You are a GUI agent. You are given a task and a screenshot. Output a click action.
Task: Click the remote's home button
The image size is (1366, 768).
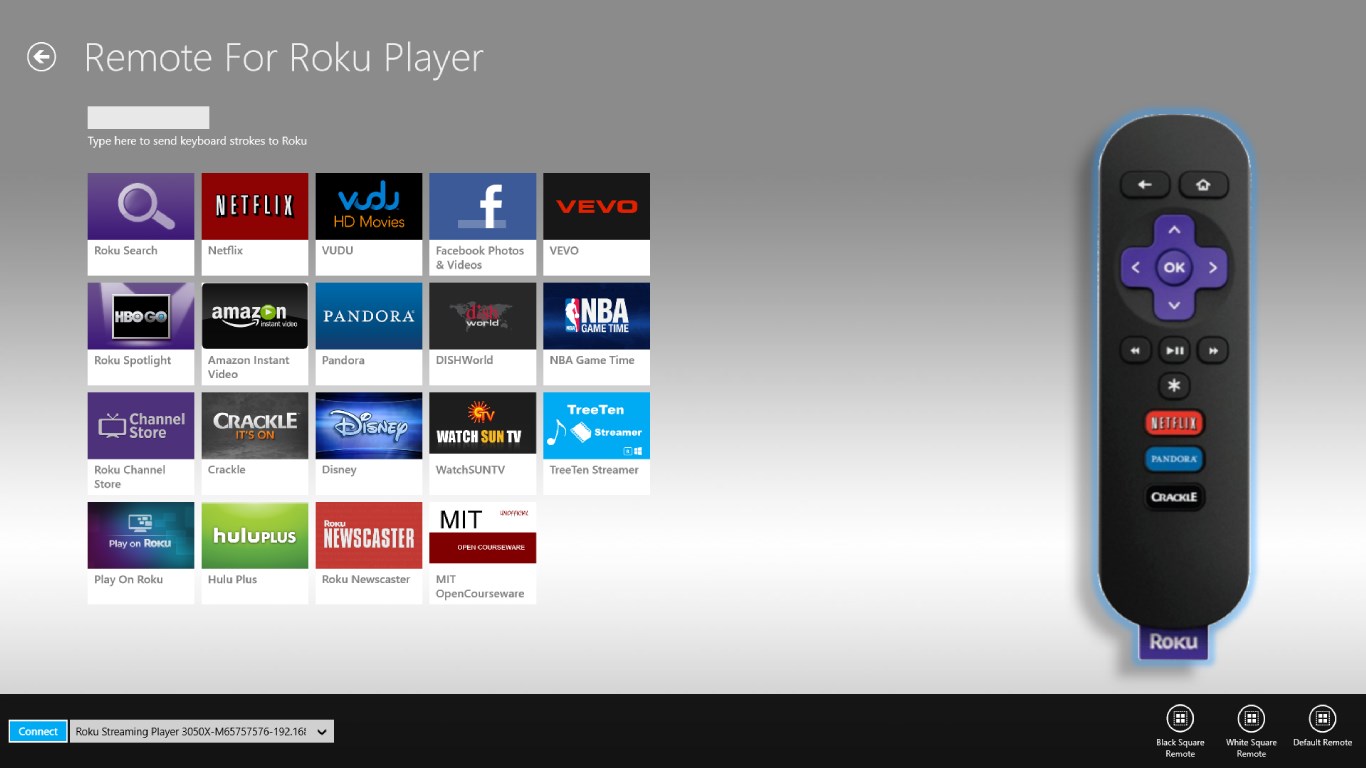1203,185
